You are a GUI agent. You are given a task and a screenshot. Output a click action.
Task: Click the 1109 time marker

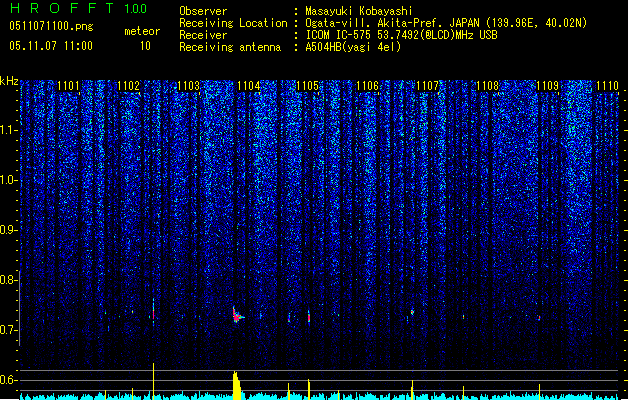(548, 86)
